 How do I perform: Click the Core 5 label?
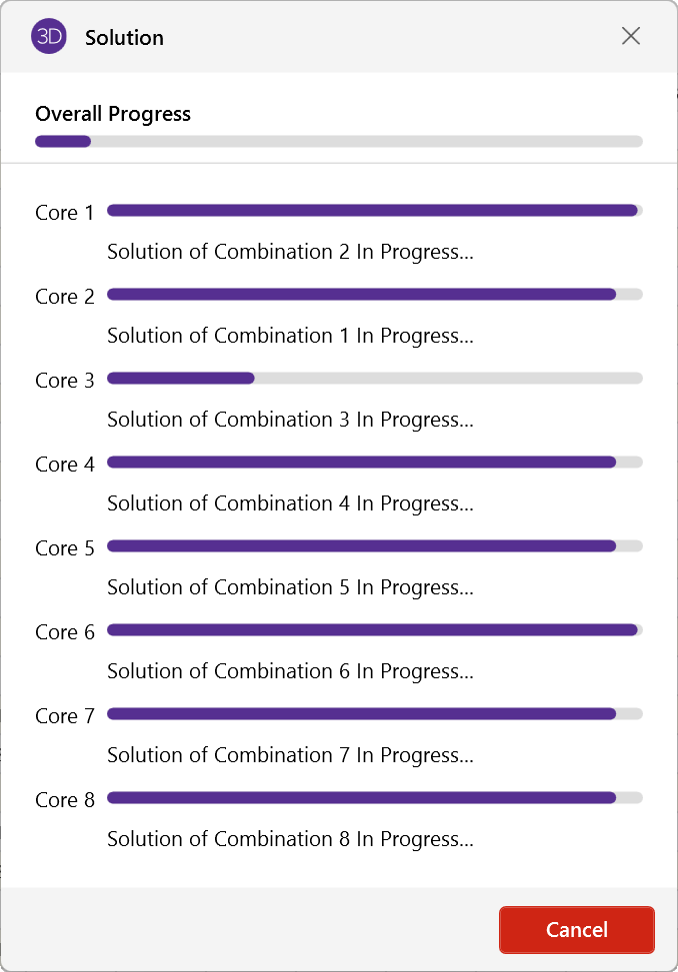click(x=65, y=548)
